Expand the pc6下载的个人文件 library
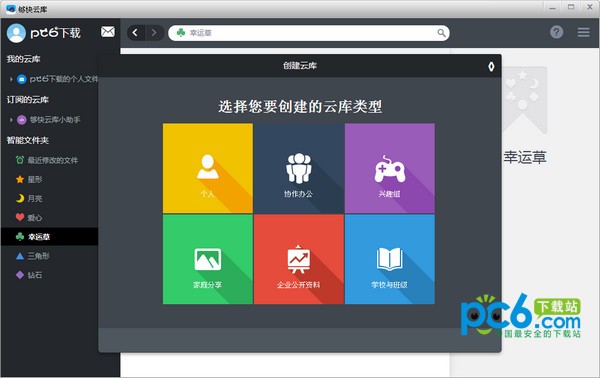 click(x=11, y=79)
